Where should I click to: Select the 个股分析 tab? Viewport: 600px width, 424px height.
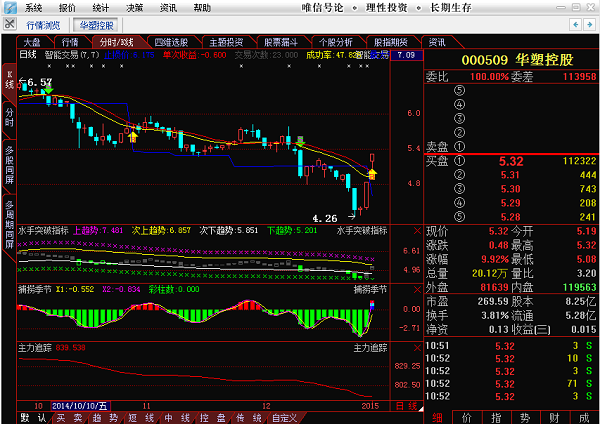(x=334, y=43)
